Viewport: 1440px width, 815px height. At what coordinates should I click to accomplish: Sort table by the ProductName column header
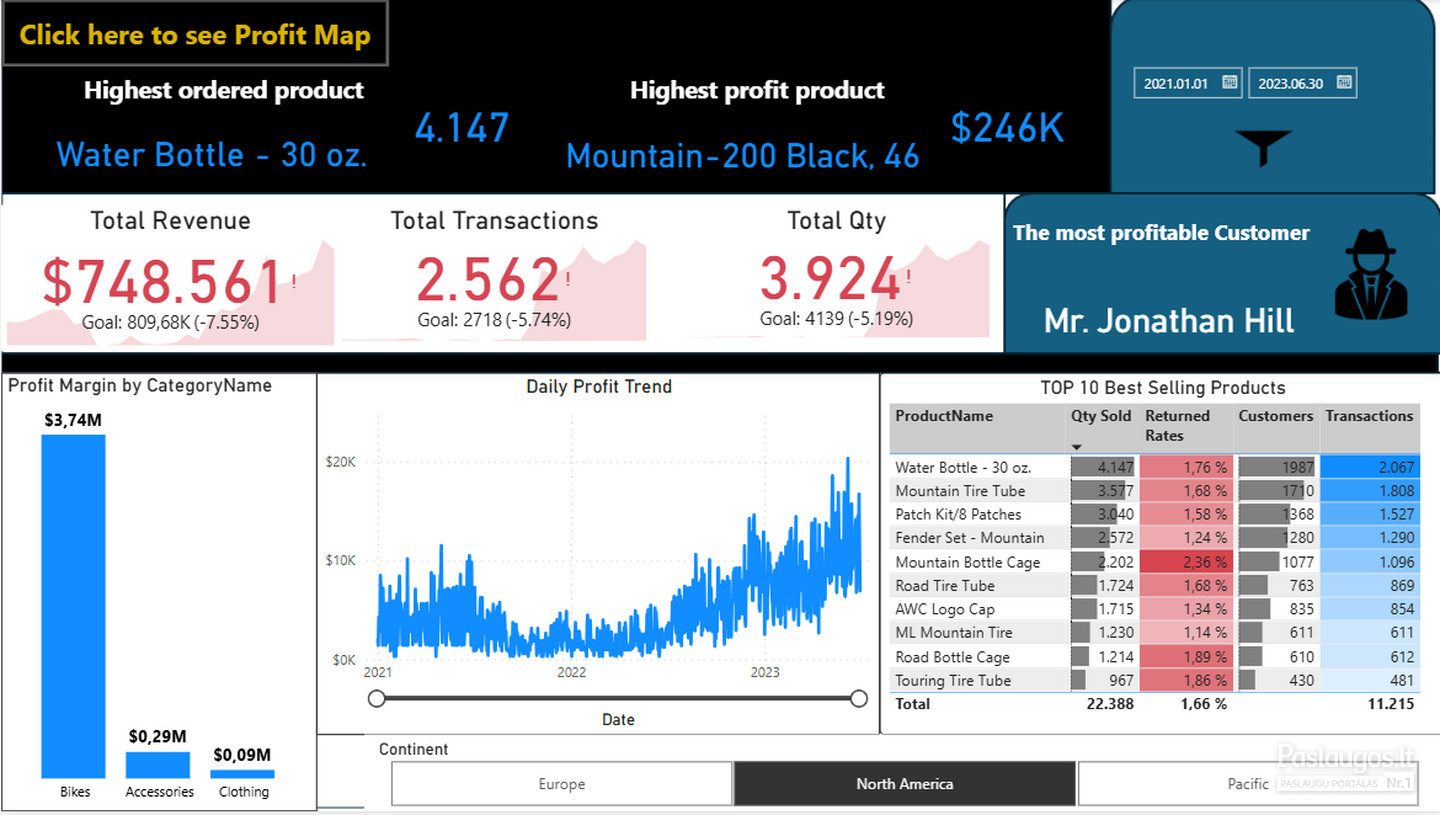[x=944, y=416]
